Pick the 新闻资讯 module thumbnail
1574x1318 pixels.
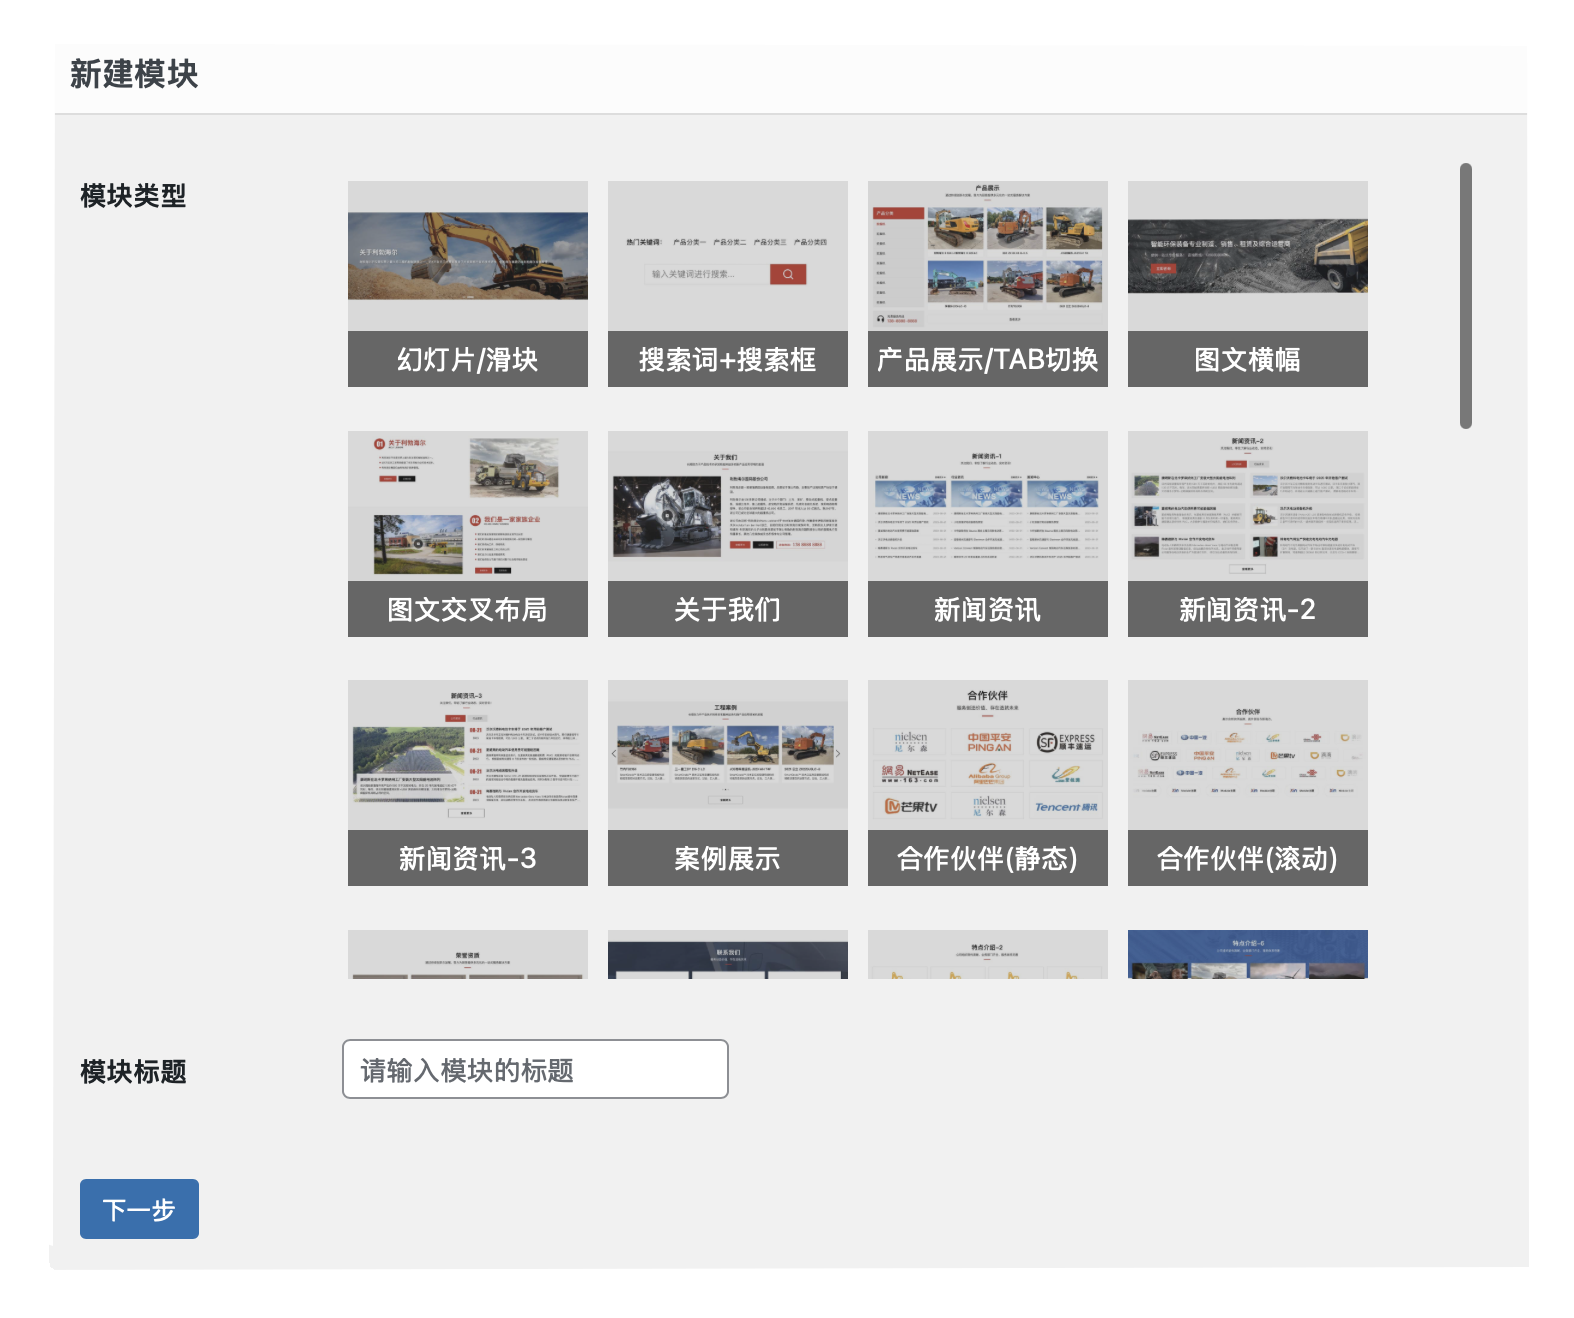(987, 533)
